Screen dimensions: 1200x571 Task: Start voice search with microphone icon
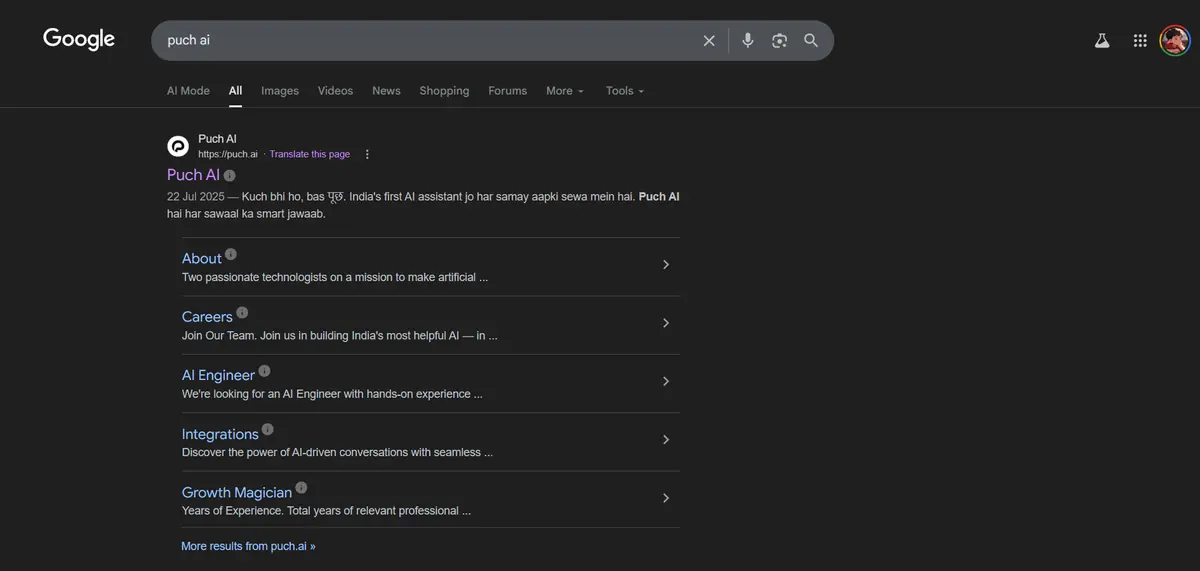point(747,41)
